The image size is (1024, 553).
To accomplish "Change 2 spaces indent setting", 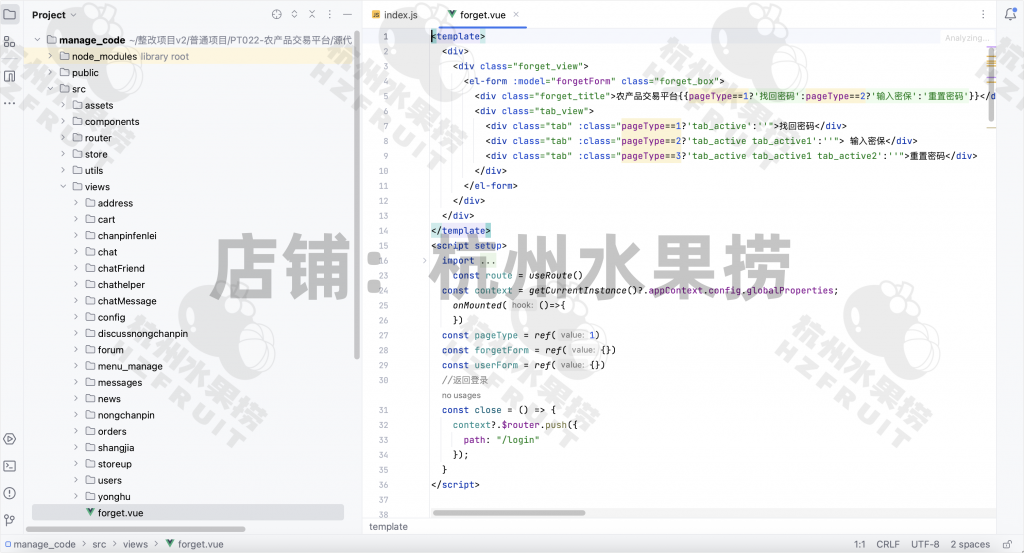I will tap(970, 544).
